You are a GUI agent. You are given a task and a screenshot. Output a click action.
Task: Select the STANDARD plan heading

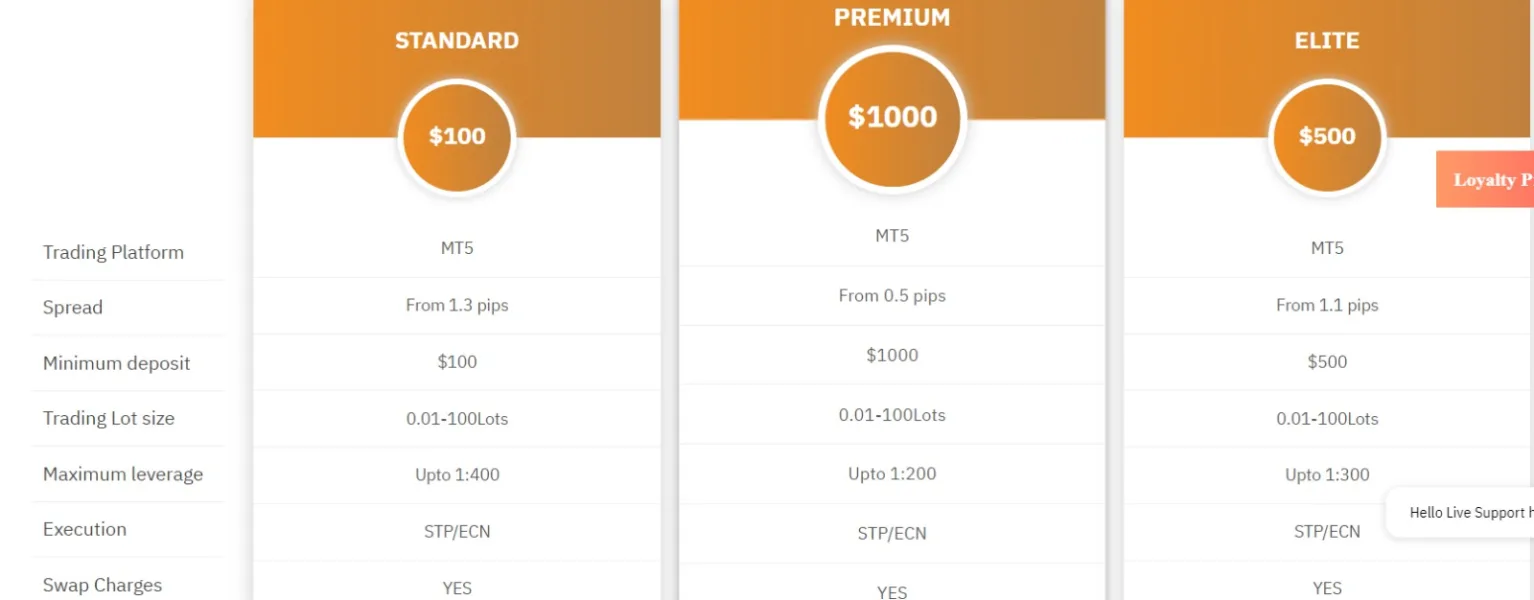point(457,41)
